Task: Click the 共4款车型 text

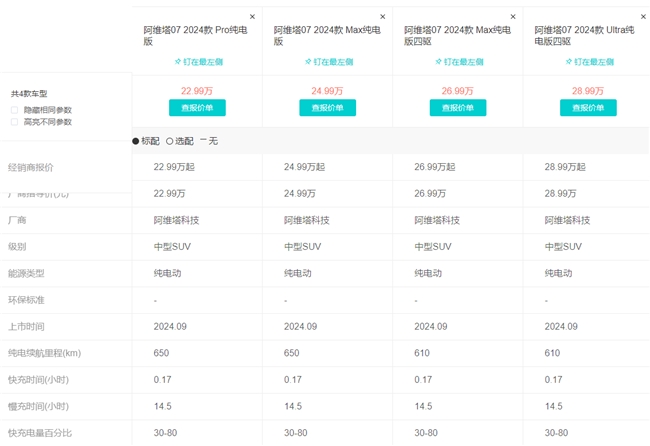Action: (x=29, y=94)
